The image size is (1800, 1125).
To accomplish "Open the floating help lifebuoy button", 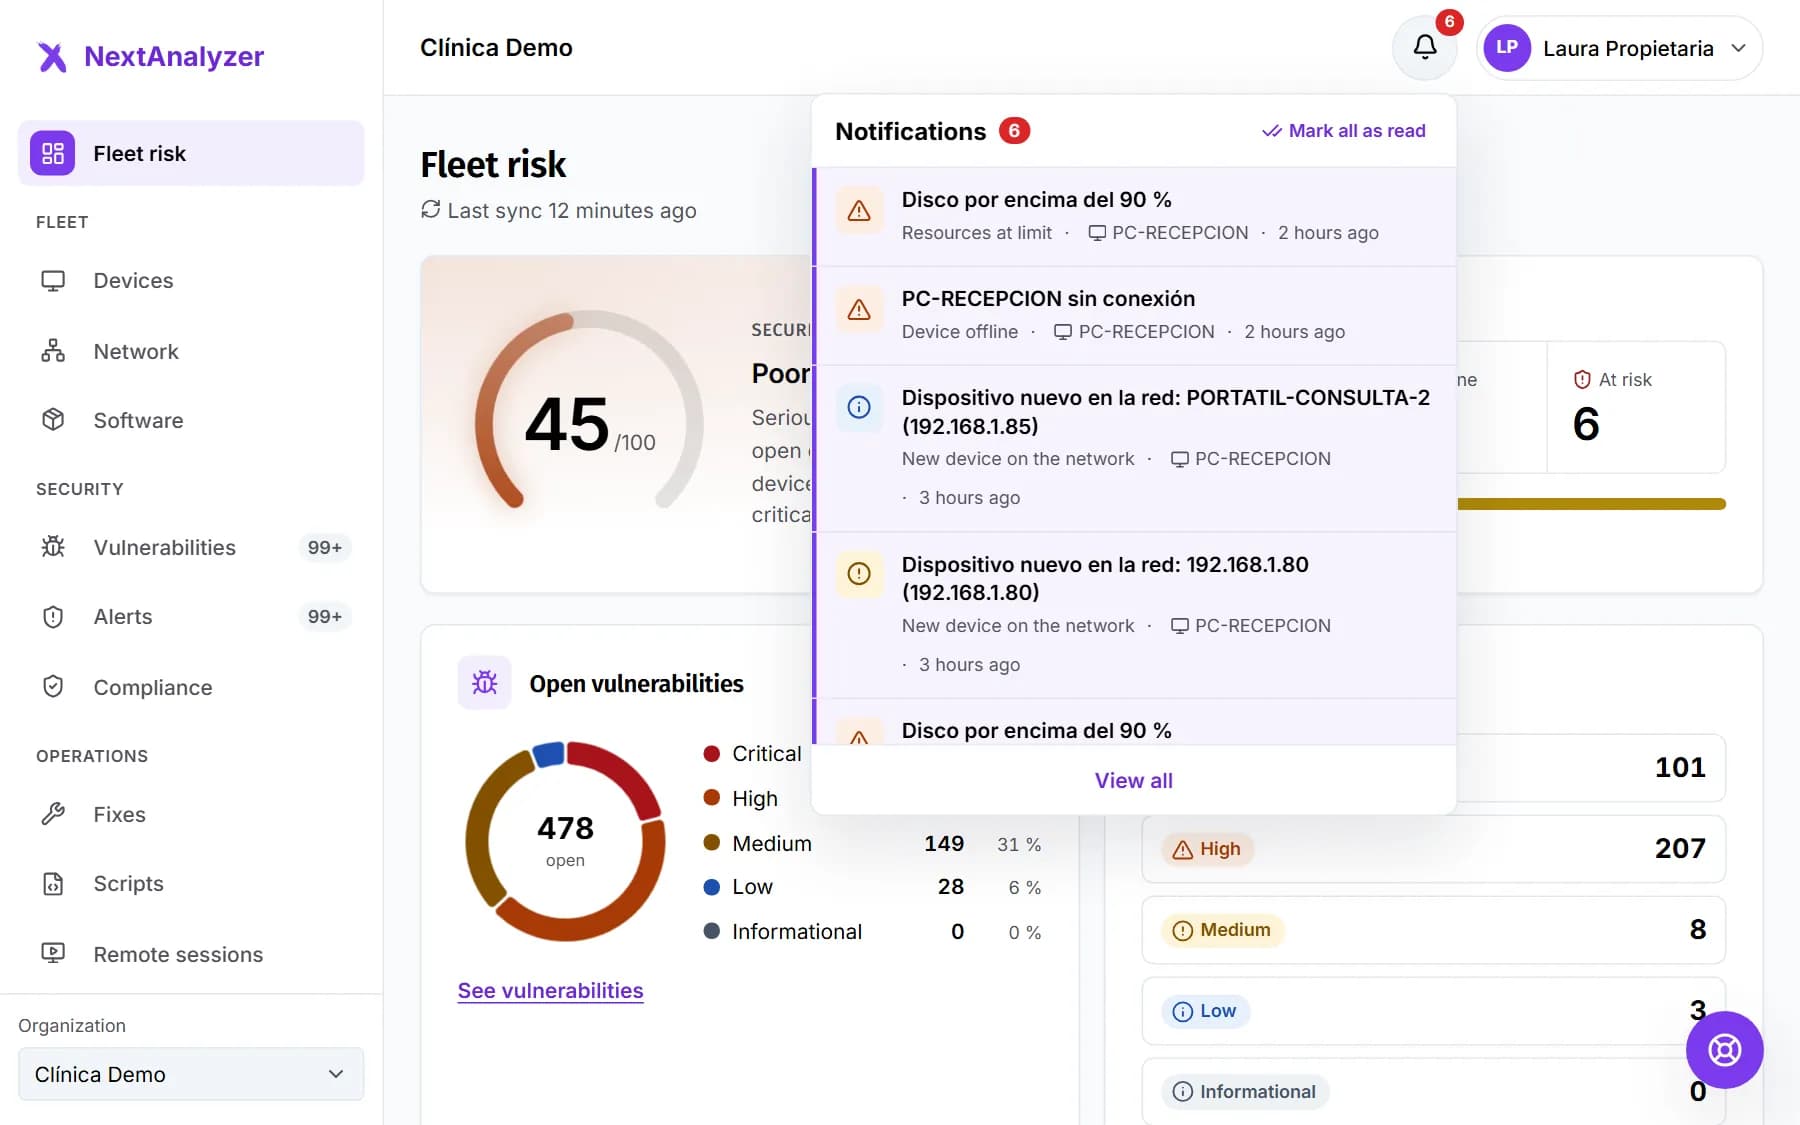I will [1724, 1050].
